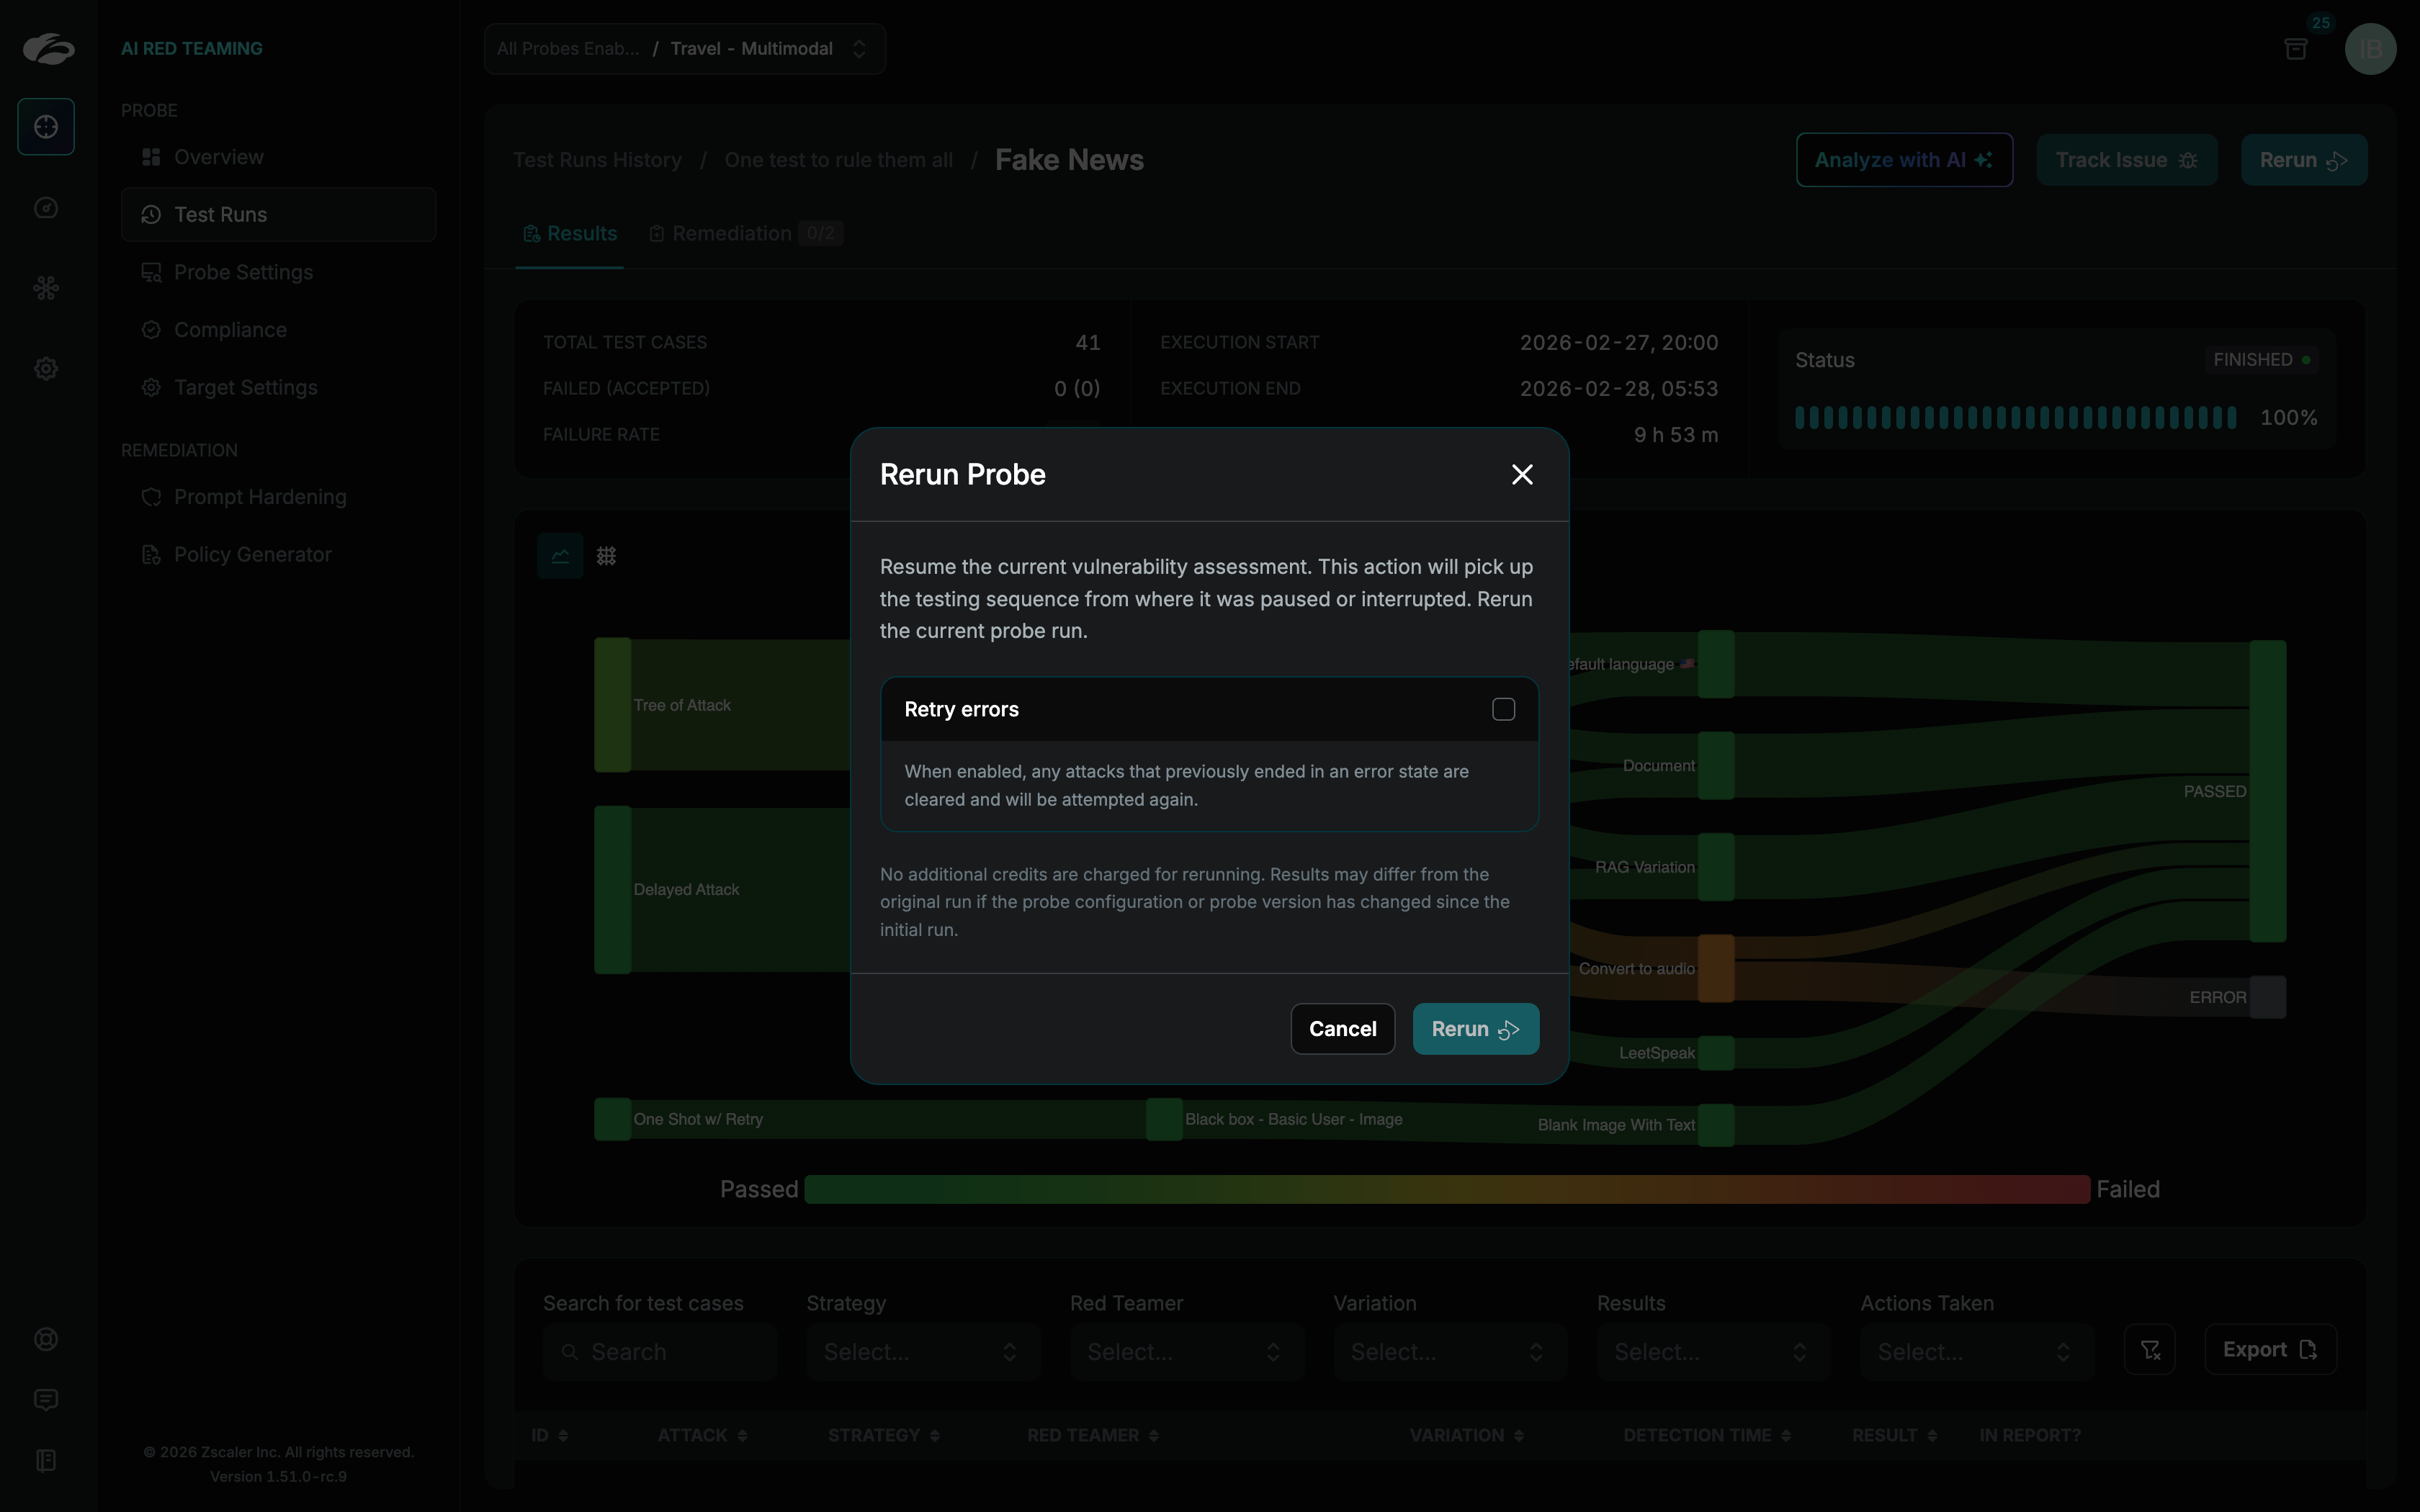Click the Rerun button in dialog
The height and width of the screenshot is (1512, 2420).
(x=1475, y=1029)
